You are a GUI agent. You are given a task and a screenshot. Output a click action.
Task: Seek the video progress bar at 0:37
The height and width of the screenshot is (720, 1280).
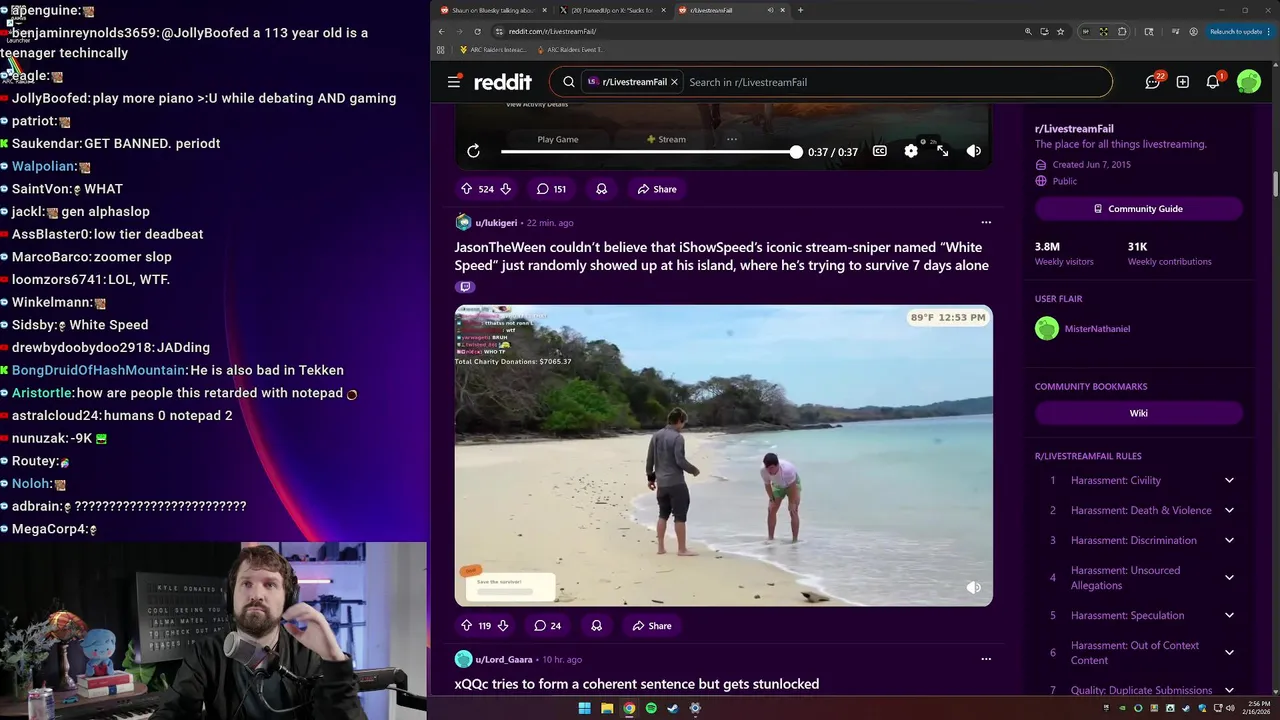[796, 152]
